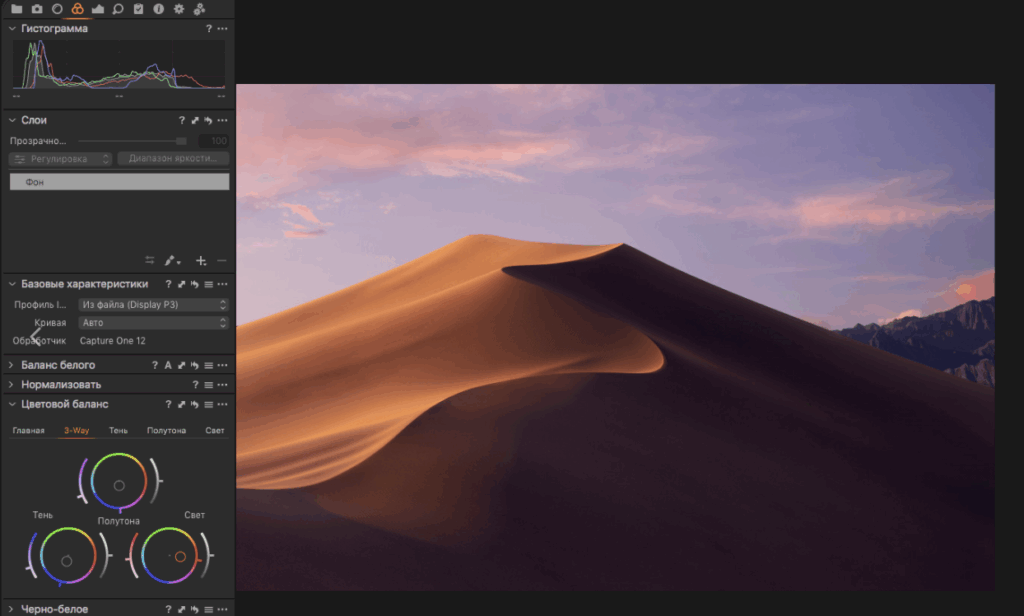This screenshot has width=1024, height=616.
Task: Open presets list icon in Базовые характеристики header
Action: tap(208, 284)
